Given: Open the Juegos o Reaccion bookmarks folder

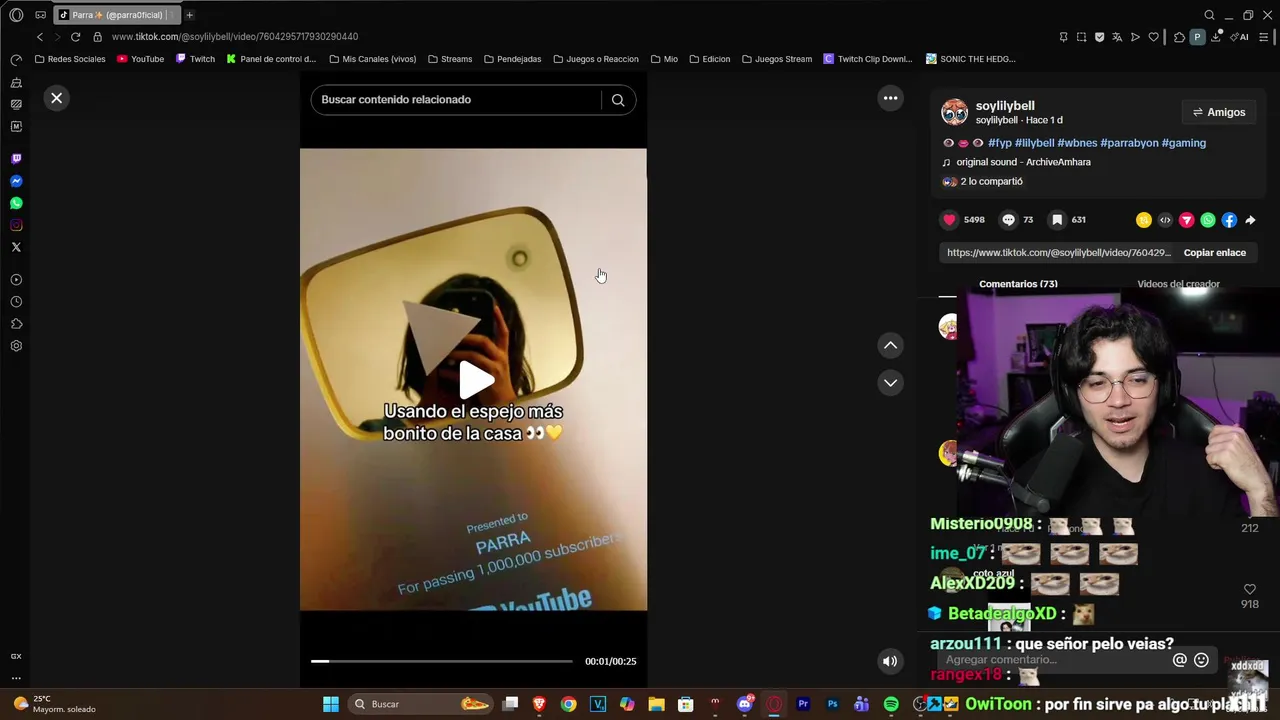Looking at the screenshot, I should coord(595,59).
